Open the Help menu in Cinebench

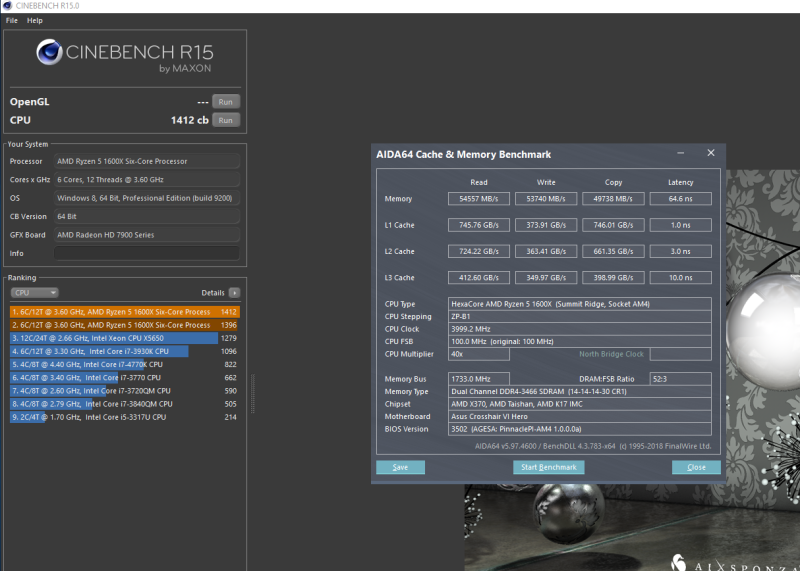pos(35,20)
